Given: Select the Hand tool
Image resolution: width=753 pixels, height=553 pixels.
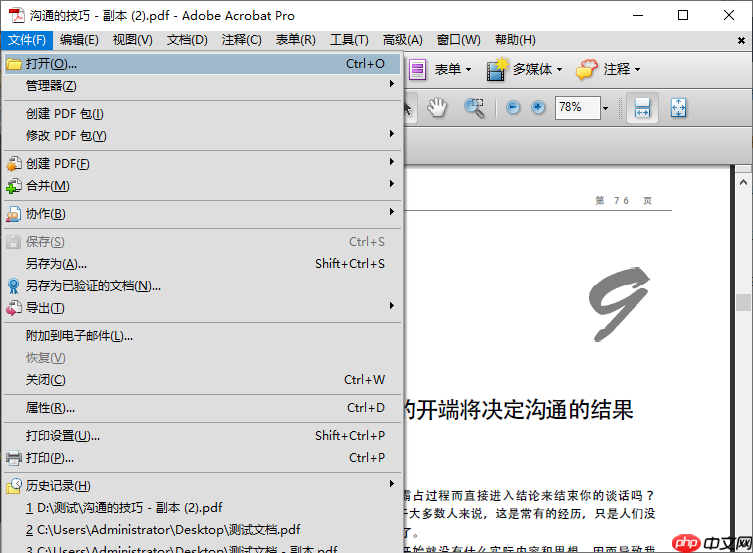Looking at the screenshot, I should [x=437, y=108].
